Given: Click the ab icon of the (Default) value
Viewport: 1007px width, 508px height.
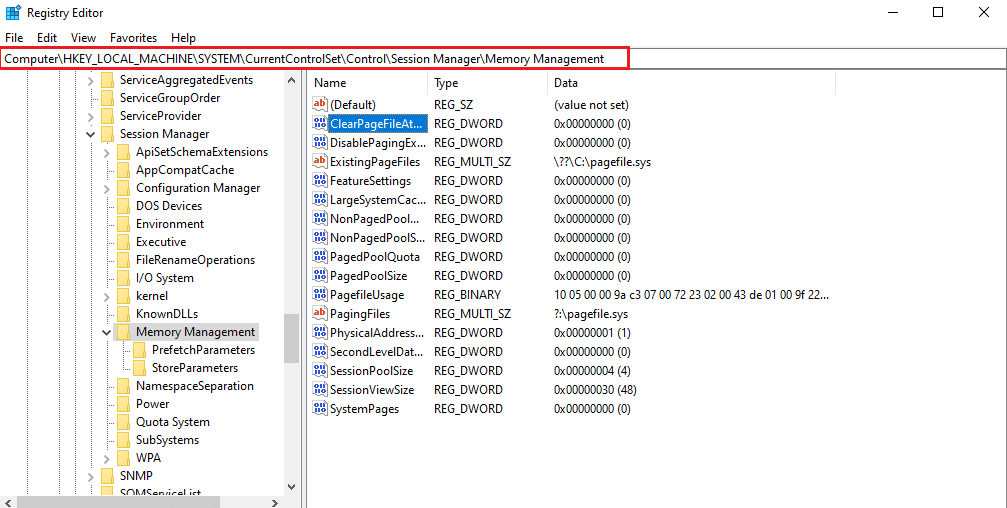Looking at the screenshot, I should pyautogui.click(x=319, y=104).
